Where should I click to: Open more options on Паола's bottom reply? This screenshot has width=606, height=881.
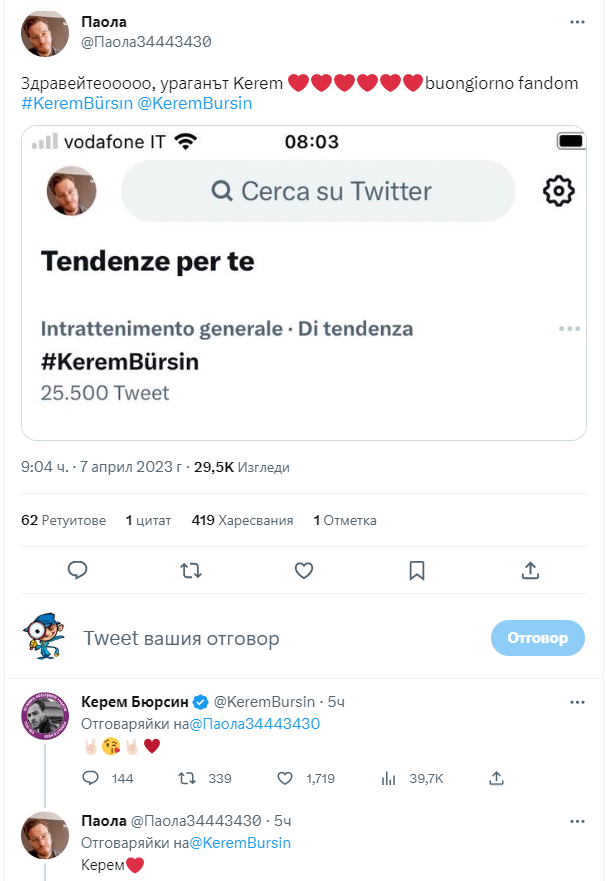[577, 821]
